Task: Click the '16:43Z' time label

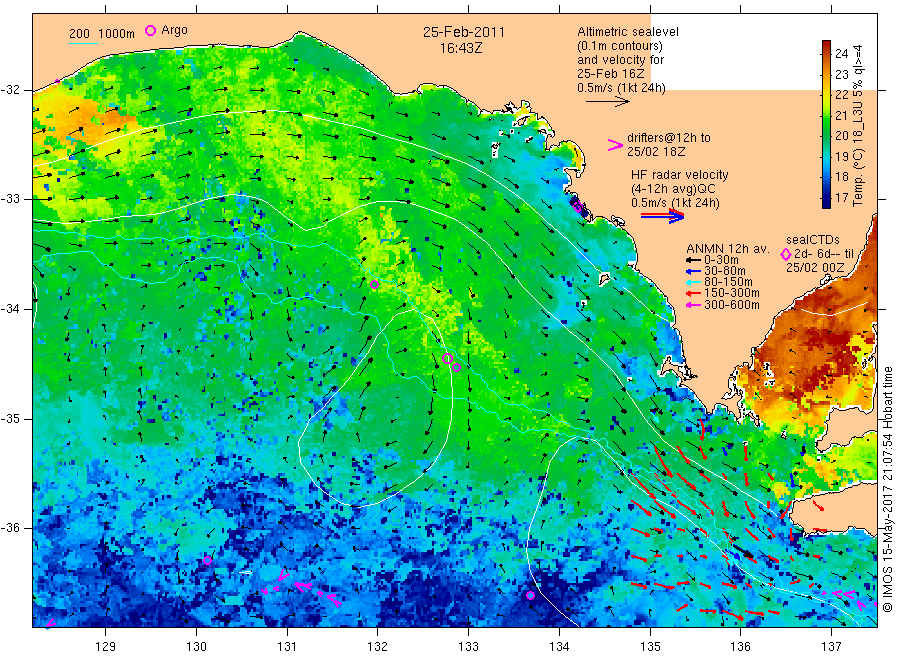Action: pos(461,49)
